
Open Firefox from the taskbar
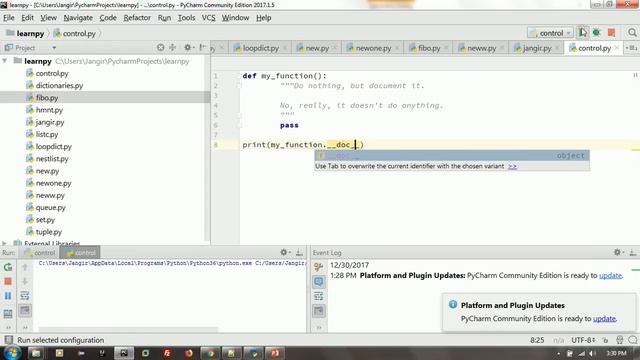click(x=188, y=353)
